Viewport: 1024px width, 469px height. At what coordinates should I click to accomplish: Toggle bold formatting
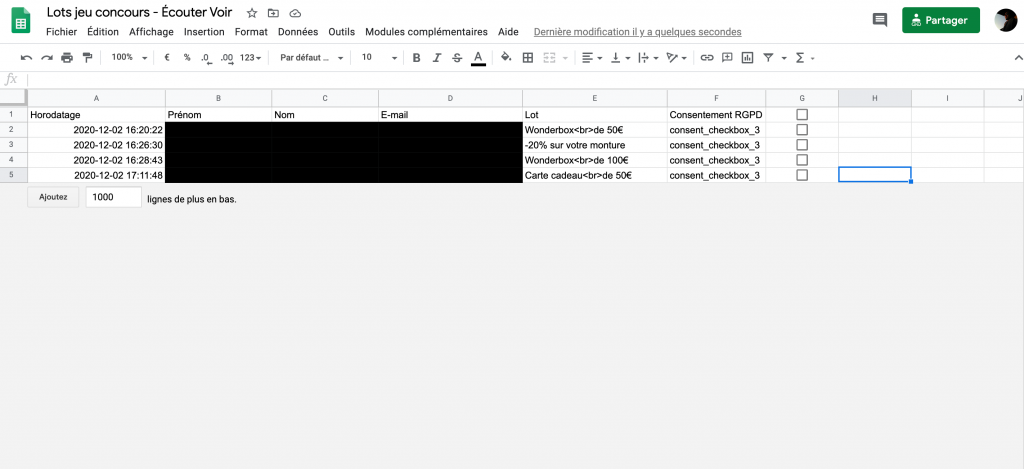coord(416,58)
